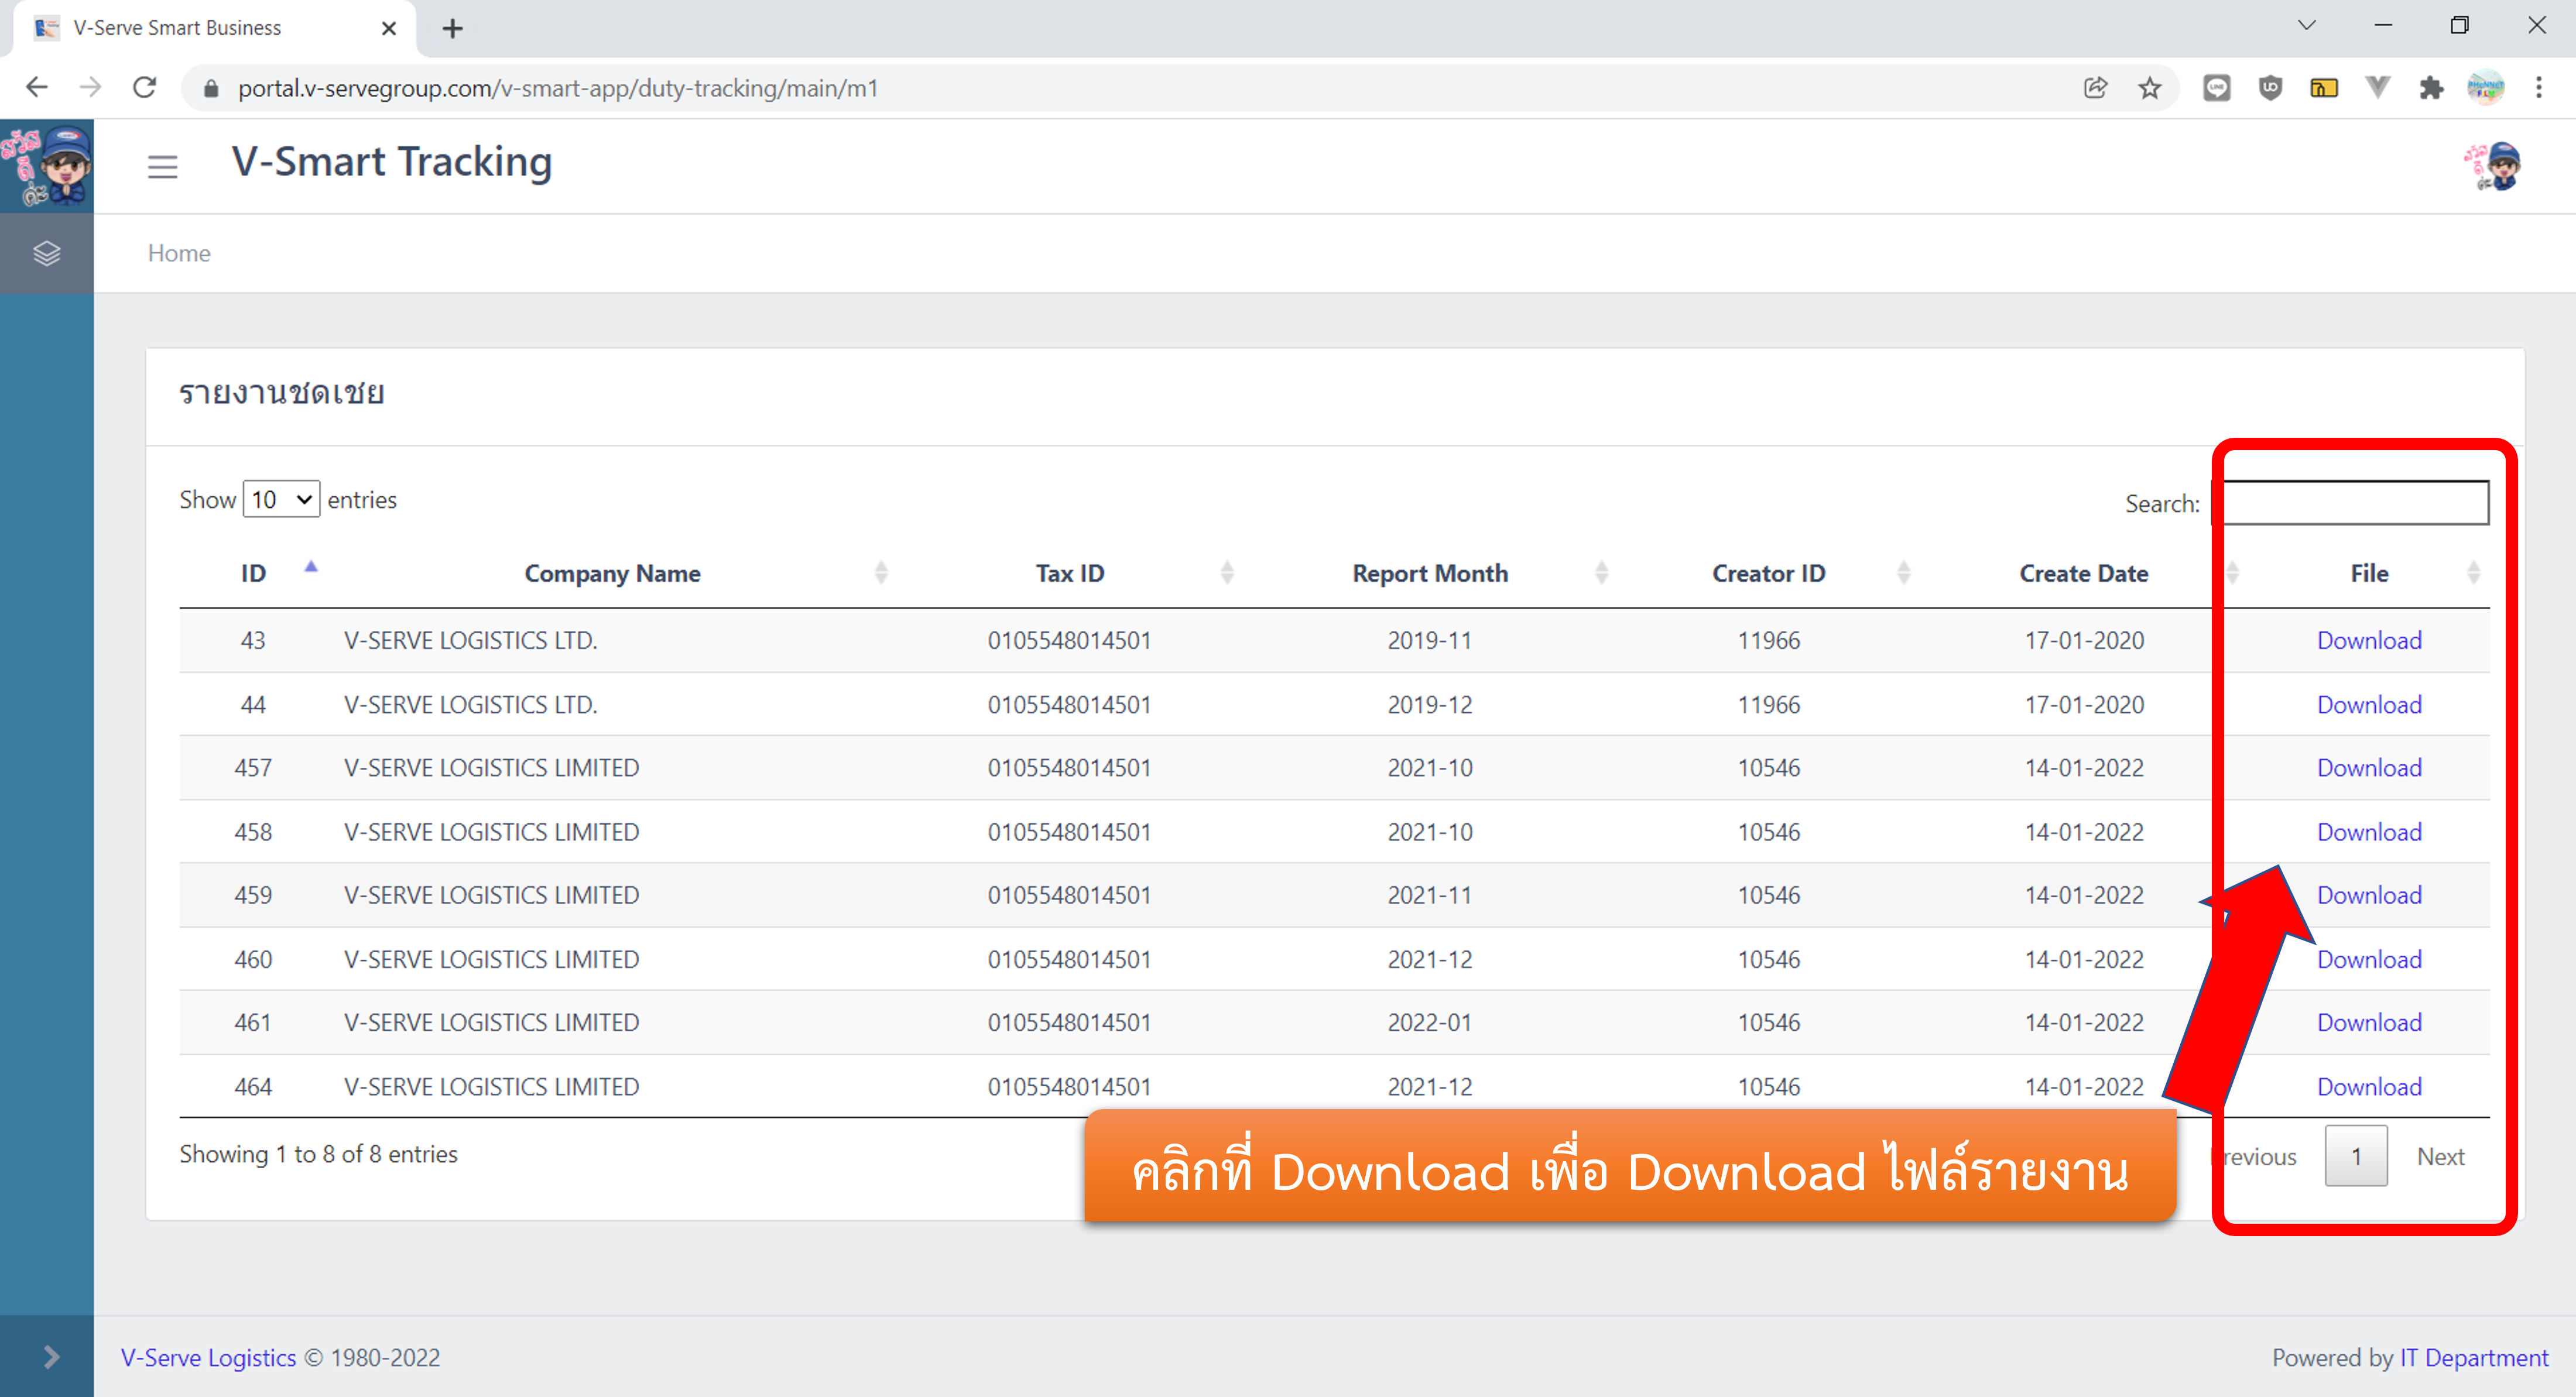The height and width of the screenshot is (1397, 2576).
Task: Open the yellow folder extension icon
Action: point(2324,88)
